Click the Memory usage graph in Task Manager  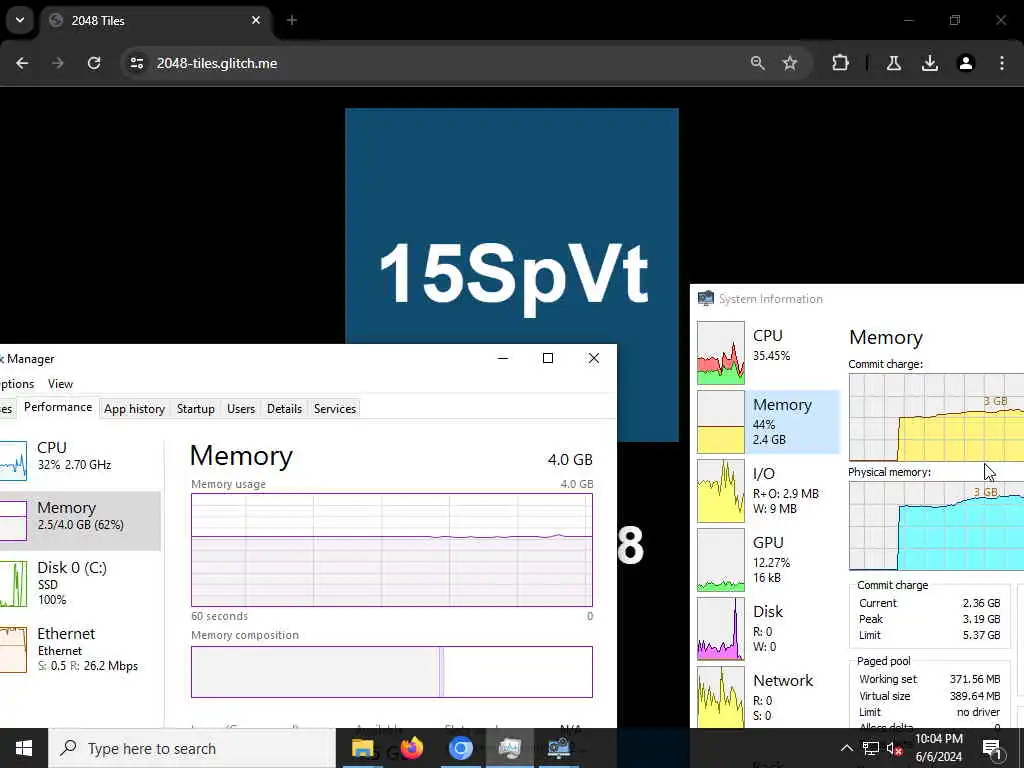pos(392,550)
